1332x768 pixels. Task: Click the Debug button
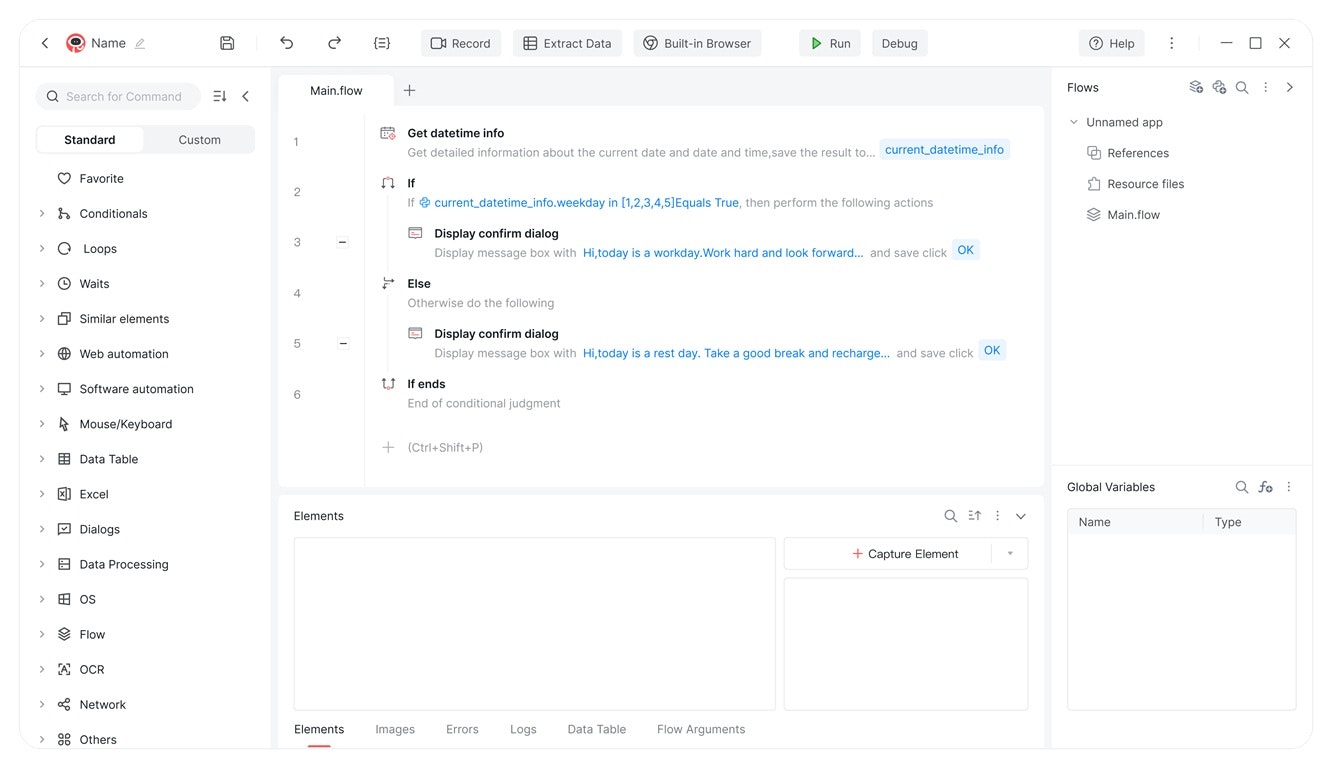coord(898,43)
